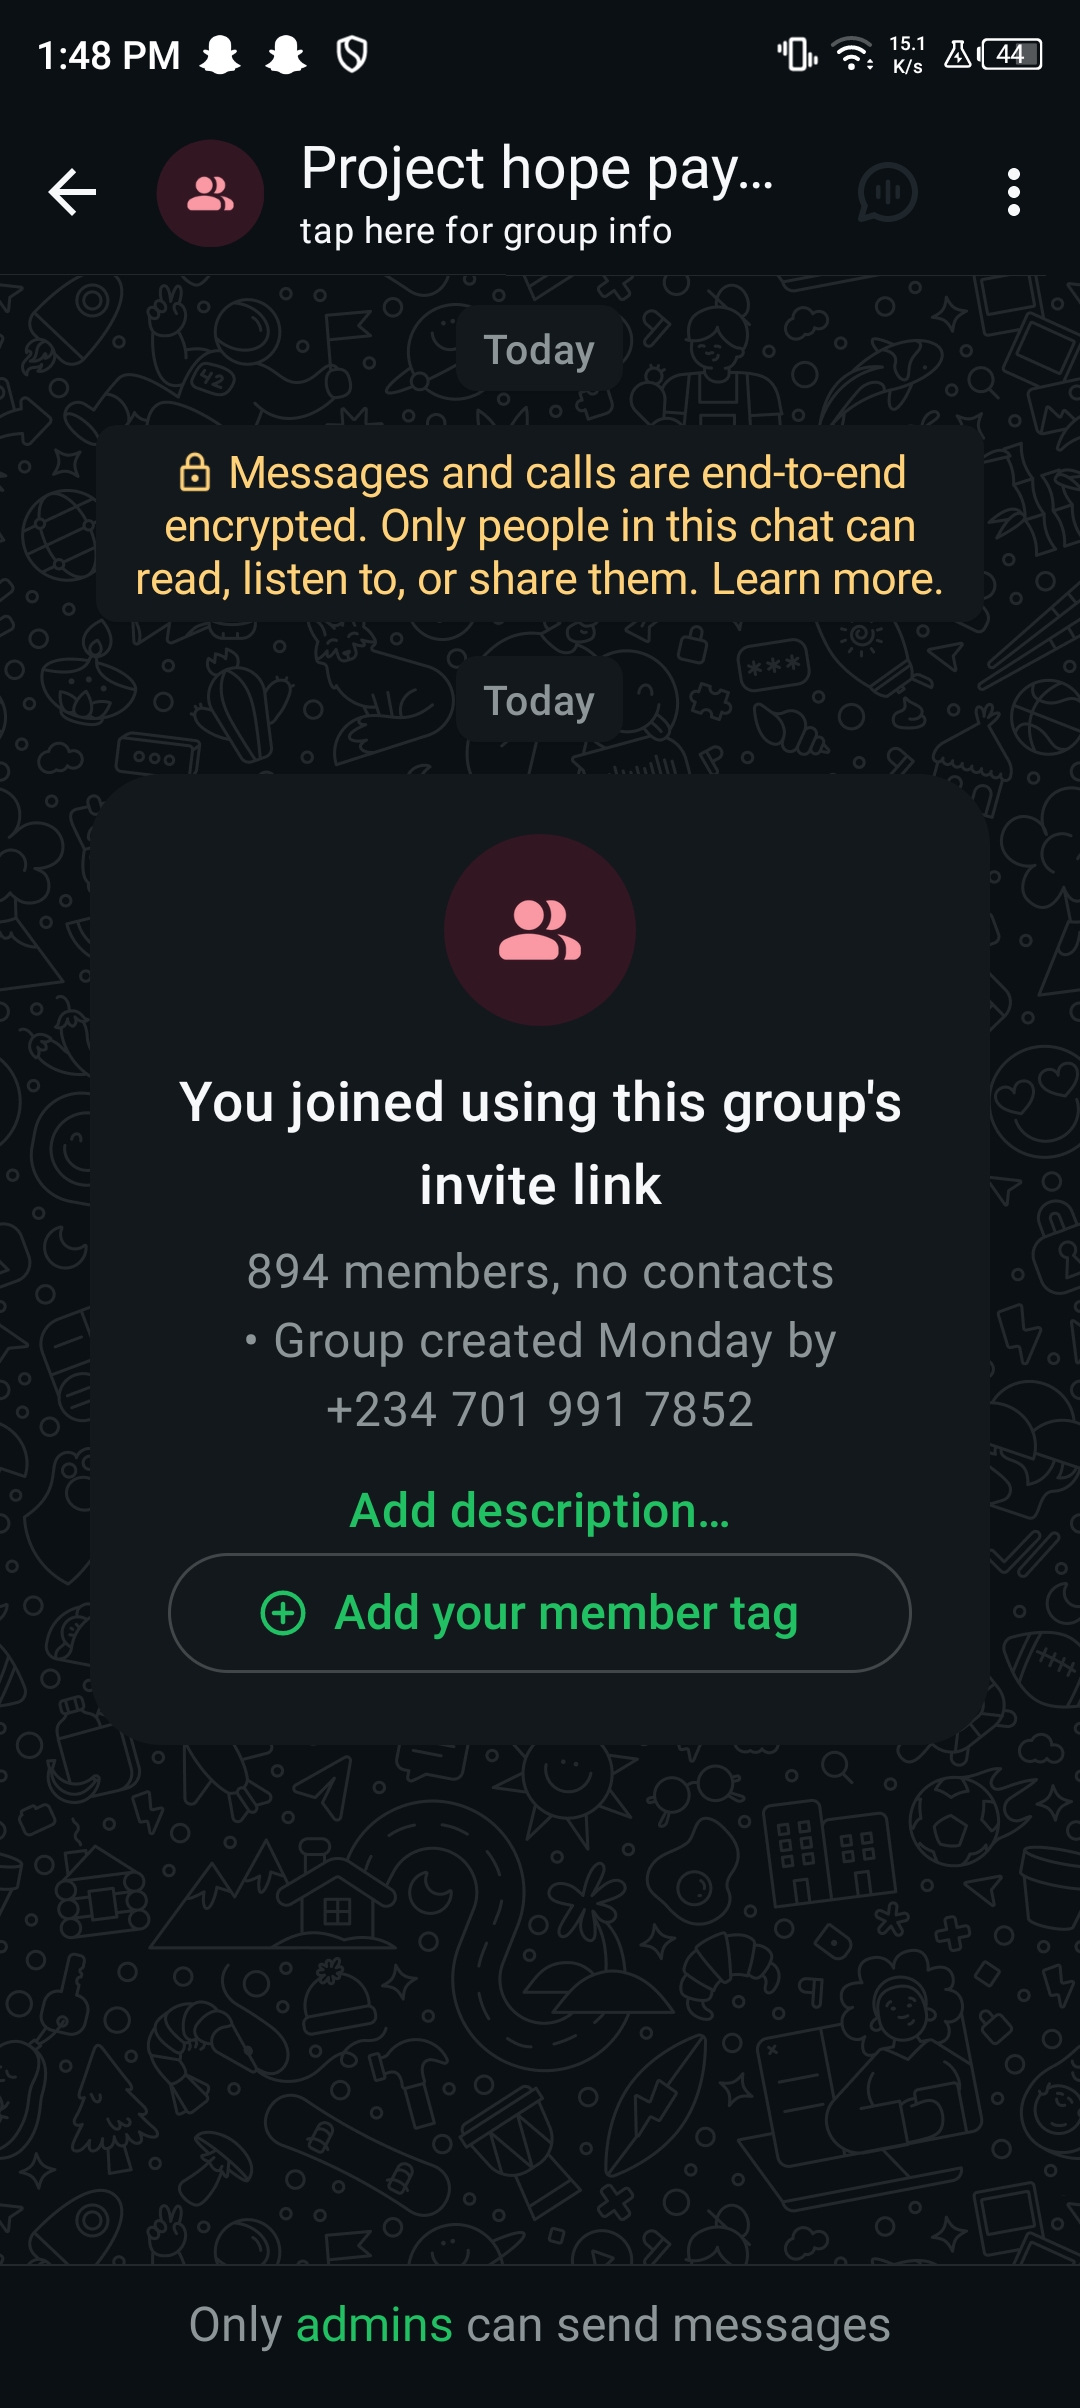
Task: Start a voice chat with the waveform icon
Action: pos(887,192)
